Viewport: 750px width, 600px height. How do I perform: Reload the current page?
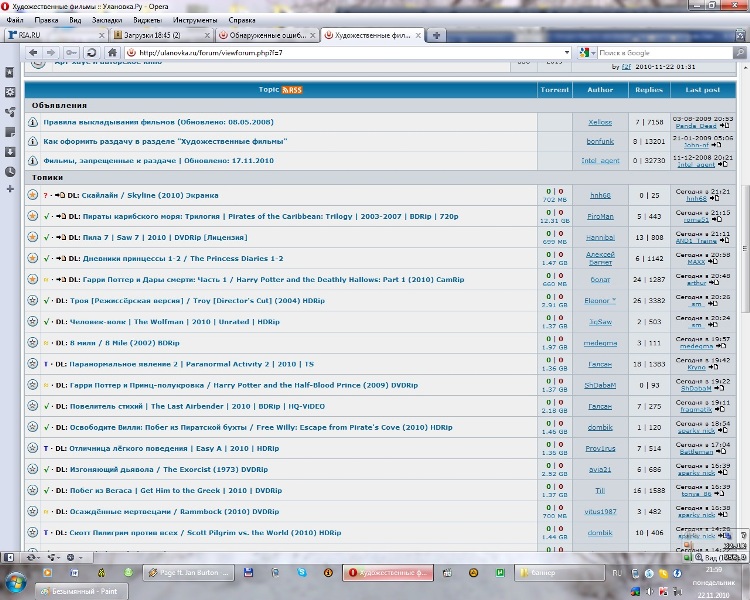tap(91, 52)
